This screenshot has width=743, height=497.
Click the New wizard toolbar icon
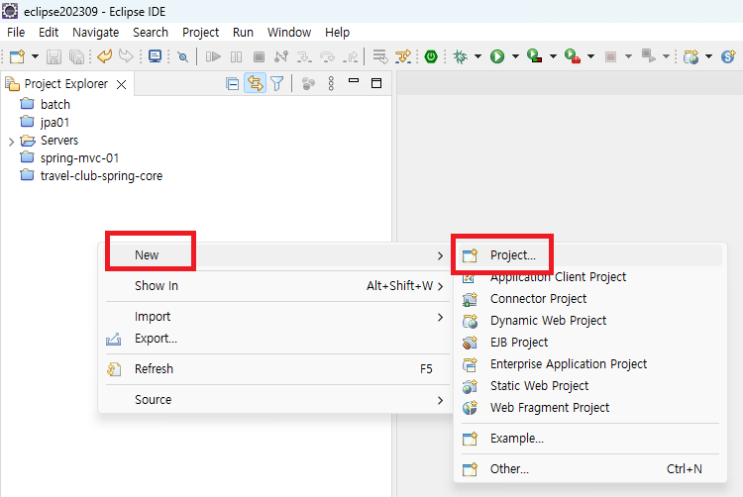point(17,56)
